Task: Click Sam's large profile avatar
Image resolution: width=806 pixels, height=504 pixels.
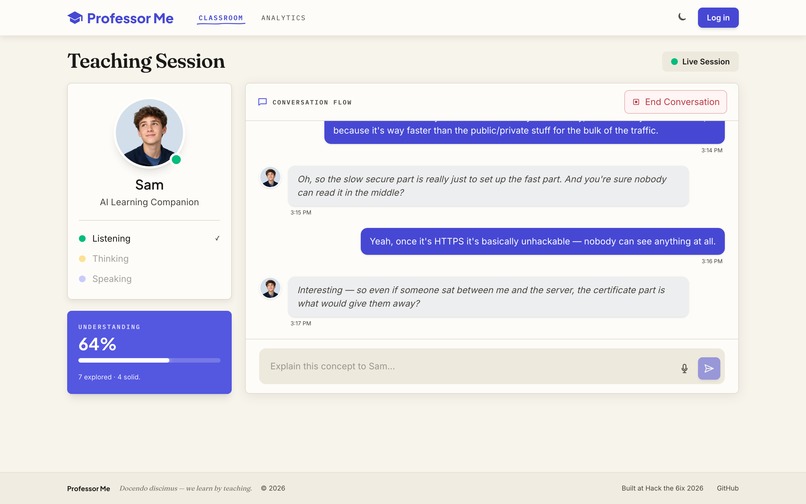Action: [x=149, y=133]
